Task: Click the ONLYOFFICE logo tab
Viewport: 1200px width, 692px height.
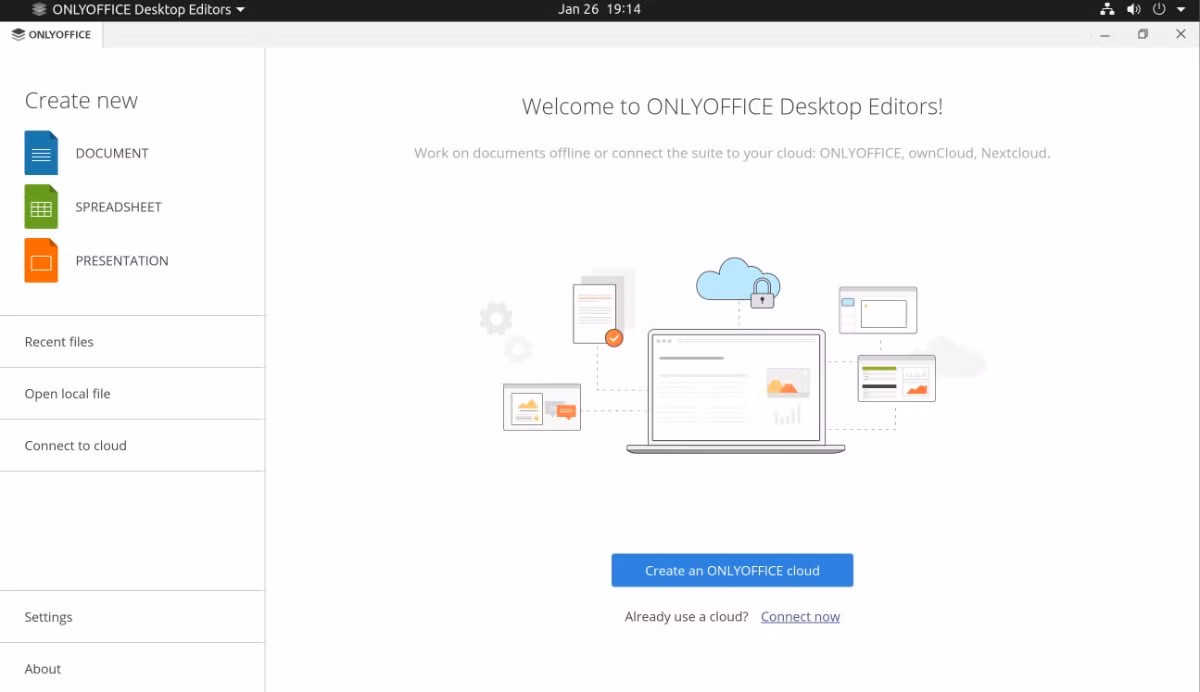Action: tap(51, 34)
